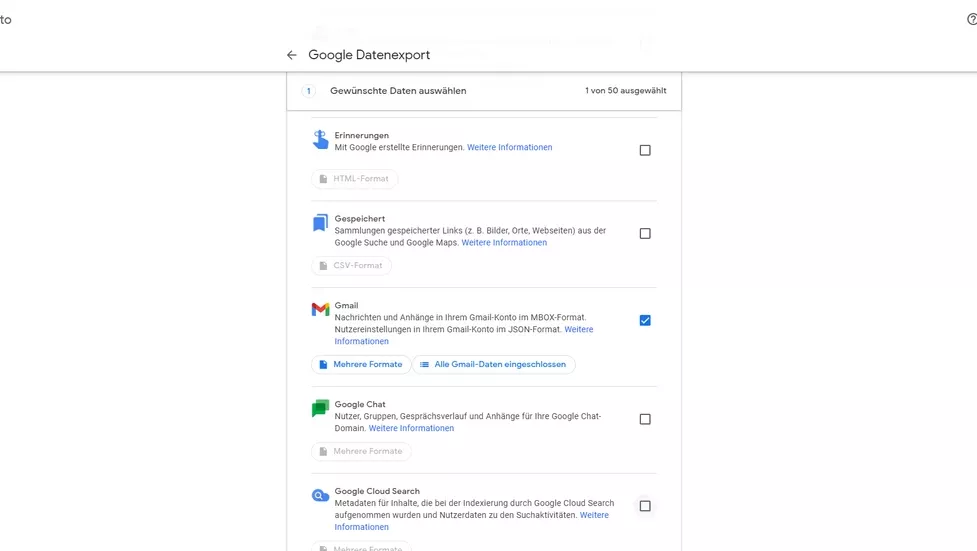Tick the Google Chat checkbox
Viewport: 977px width, 551px height.
click(645, 419)
